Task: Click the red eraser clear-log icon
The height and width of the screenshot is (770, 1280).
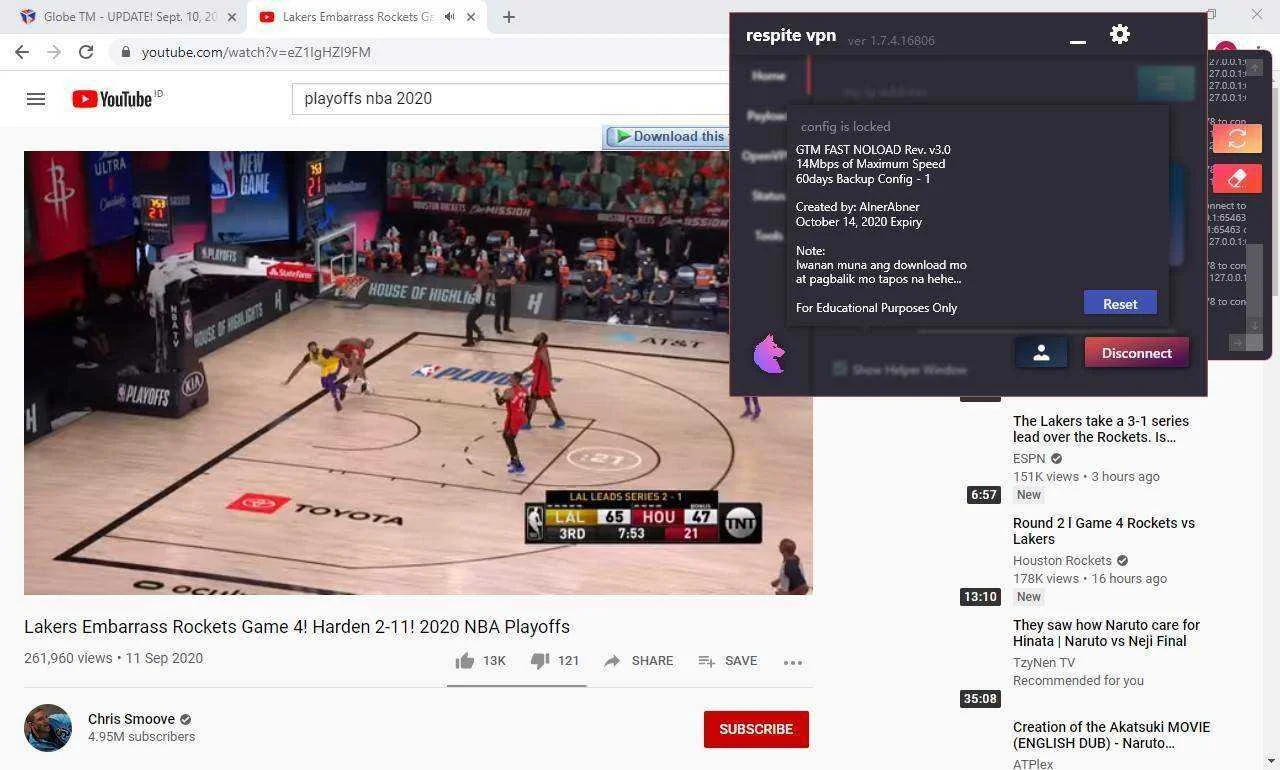Action: tap(1237, 179)
